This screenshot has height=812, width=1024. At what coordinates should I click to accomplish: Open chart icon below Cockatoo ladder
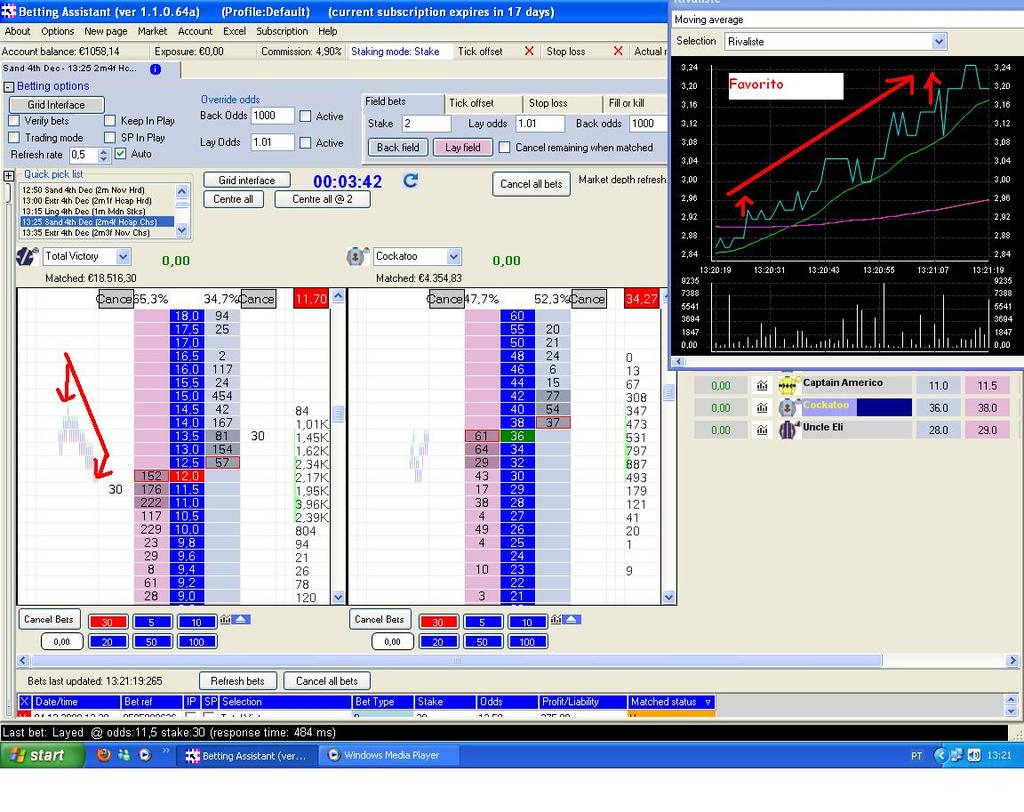556,619
